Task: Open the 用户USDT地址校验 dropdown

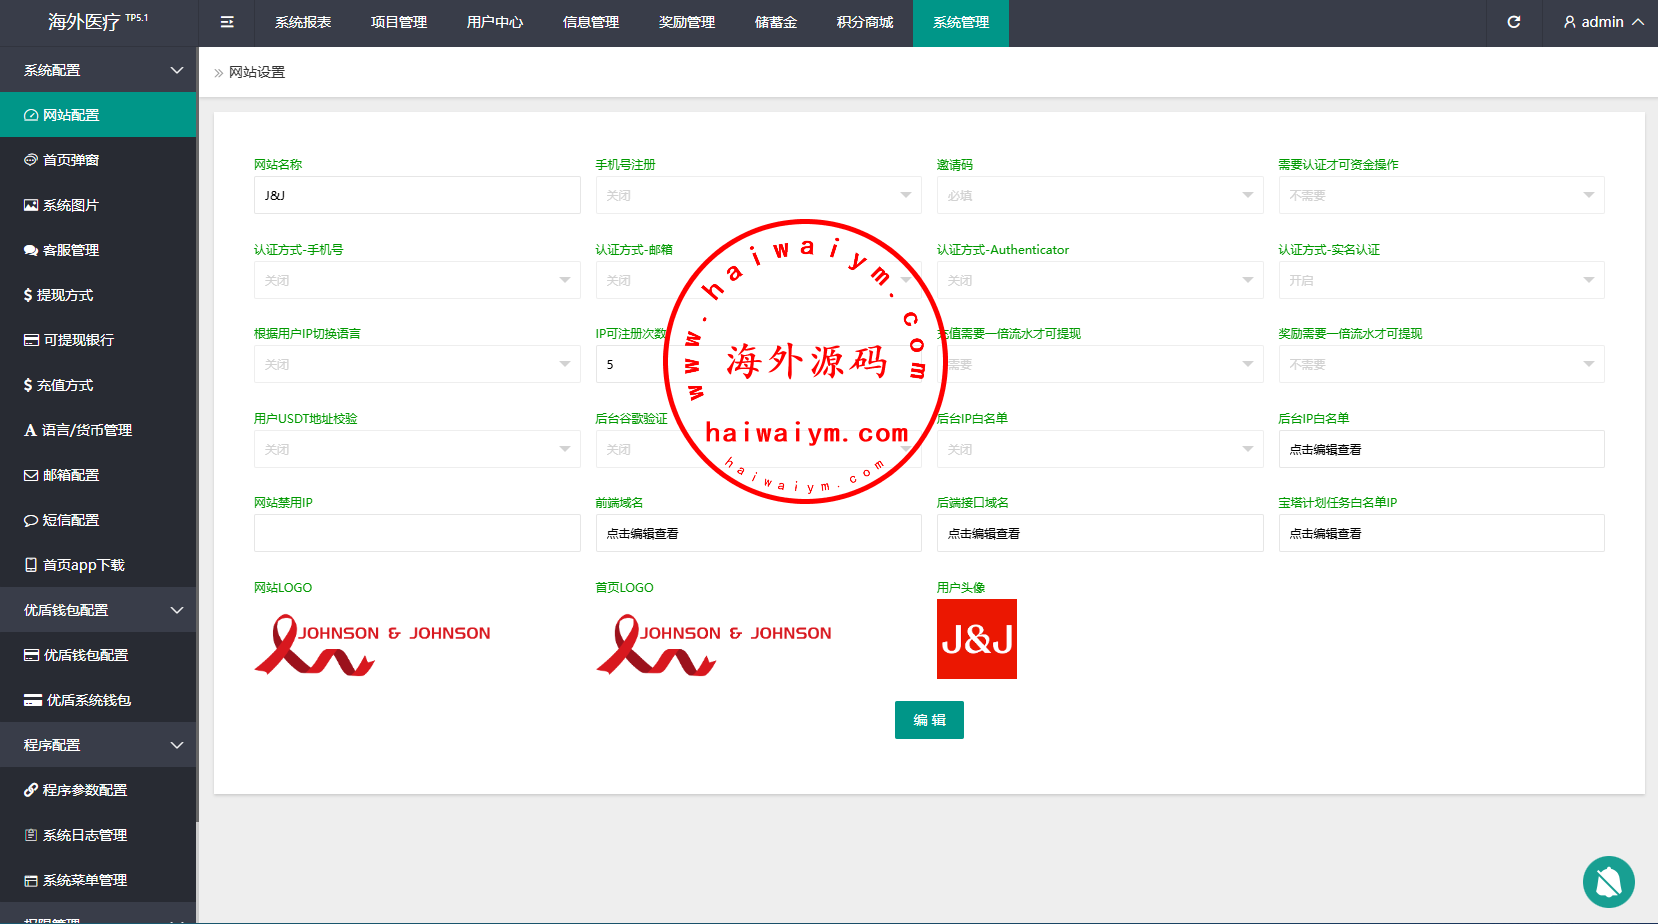Action: pyautogui.click(x=417, y=449)
